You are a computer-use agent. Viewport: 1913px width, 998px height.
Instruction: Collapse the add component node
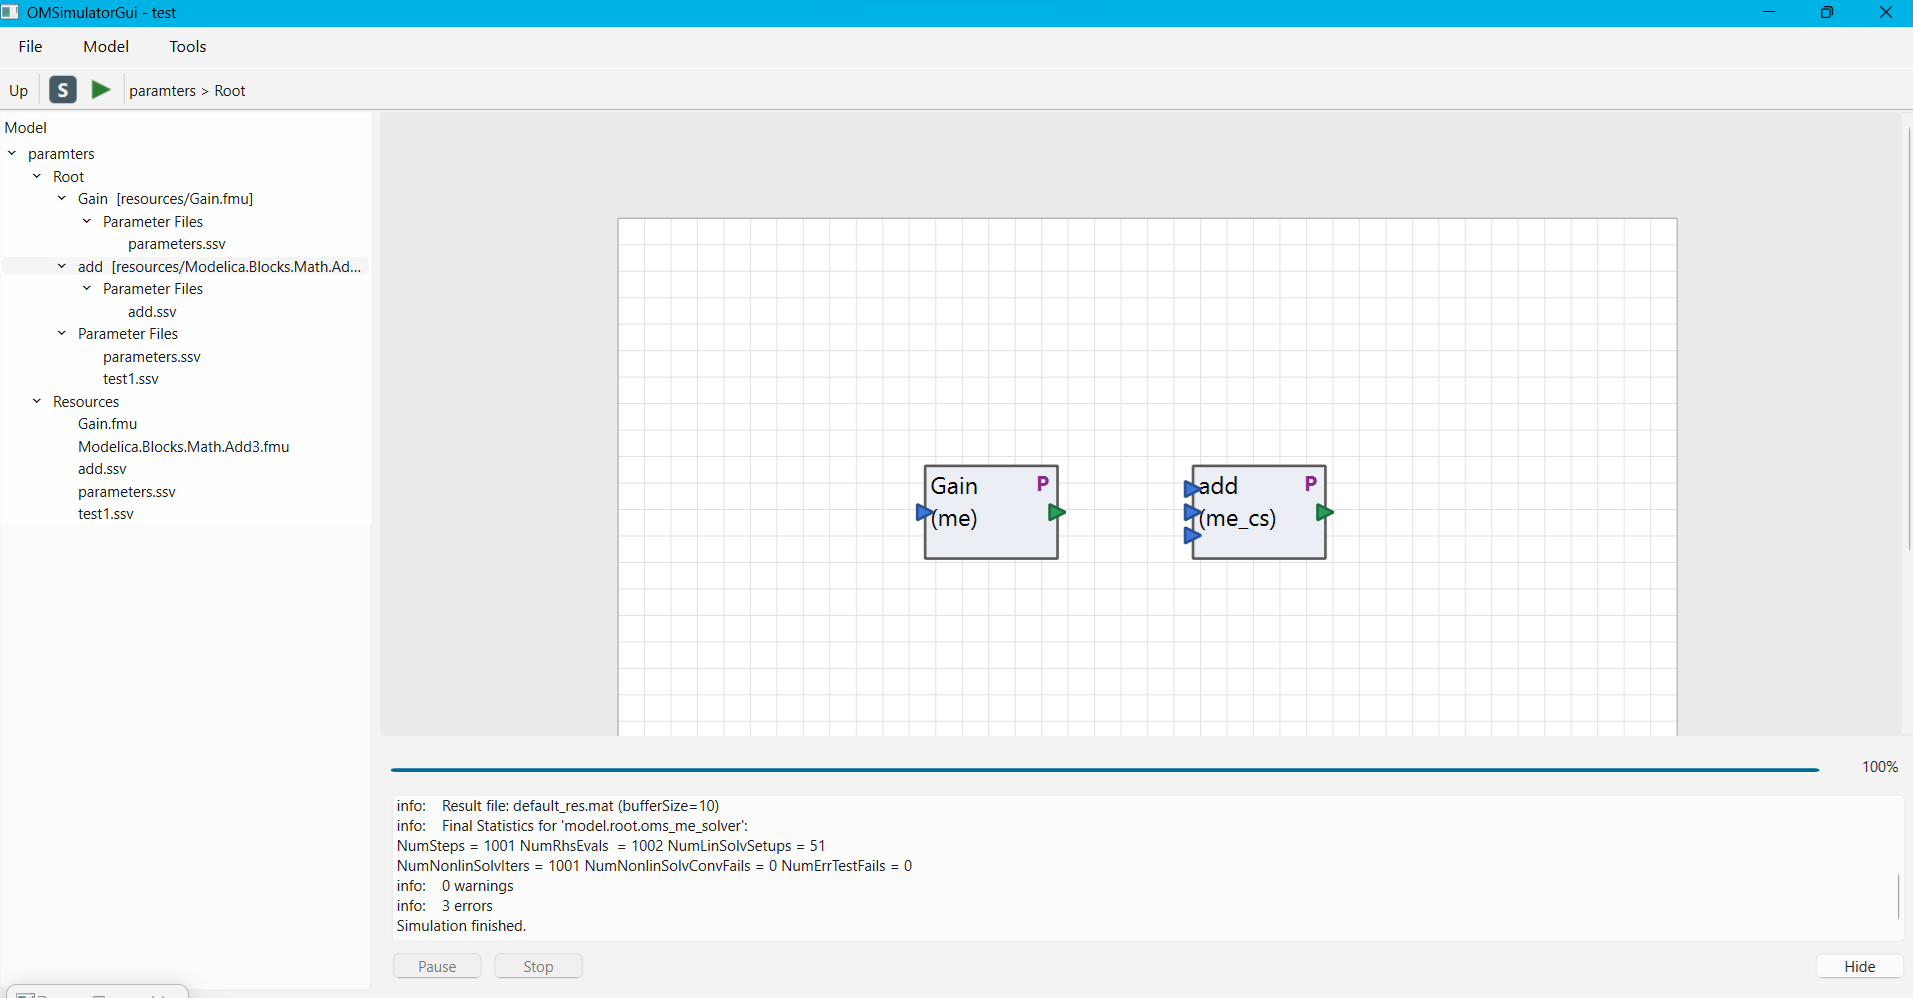pos(62,267)
